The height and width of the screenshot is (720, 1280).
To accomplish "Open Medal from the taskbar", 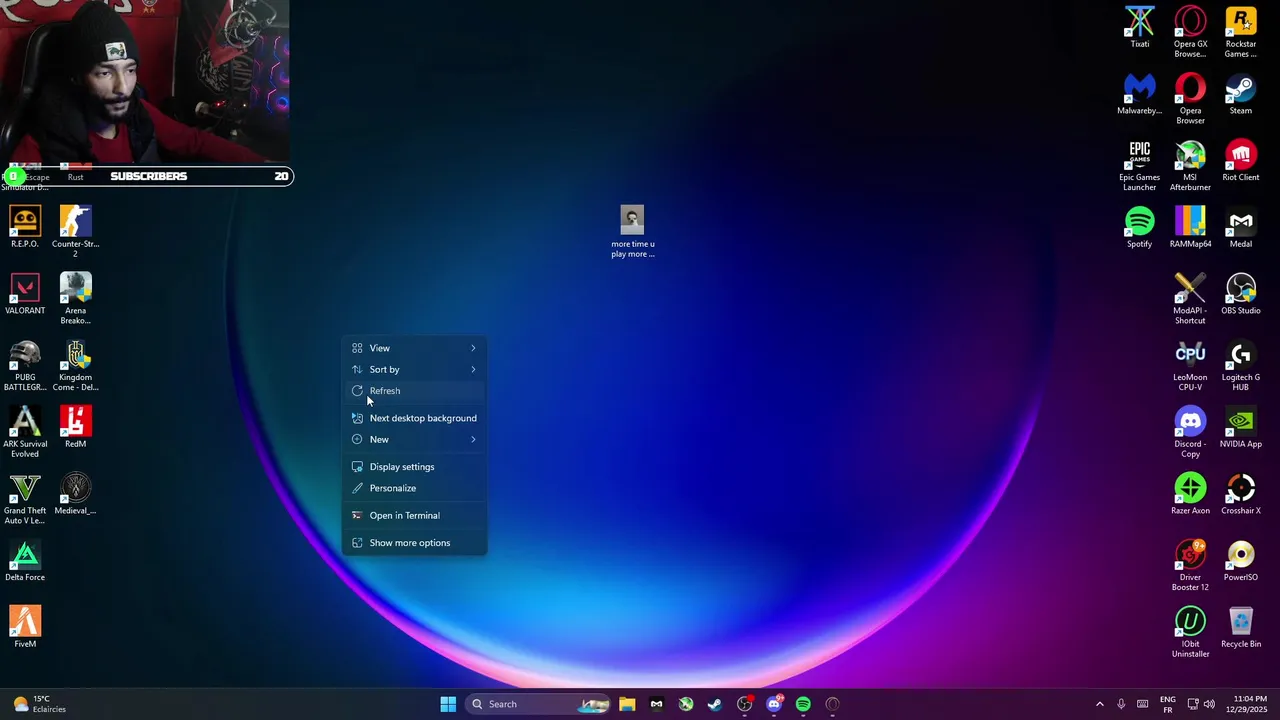I will click(656, 704).
